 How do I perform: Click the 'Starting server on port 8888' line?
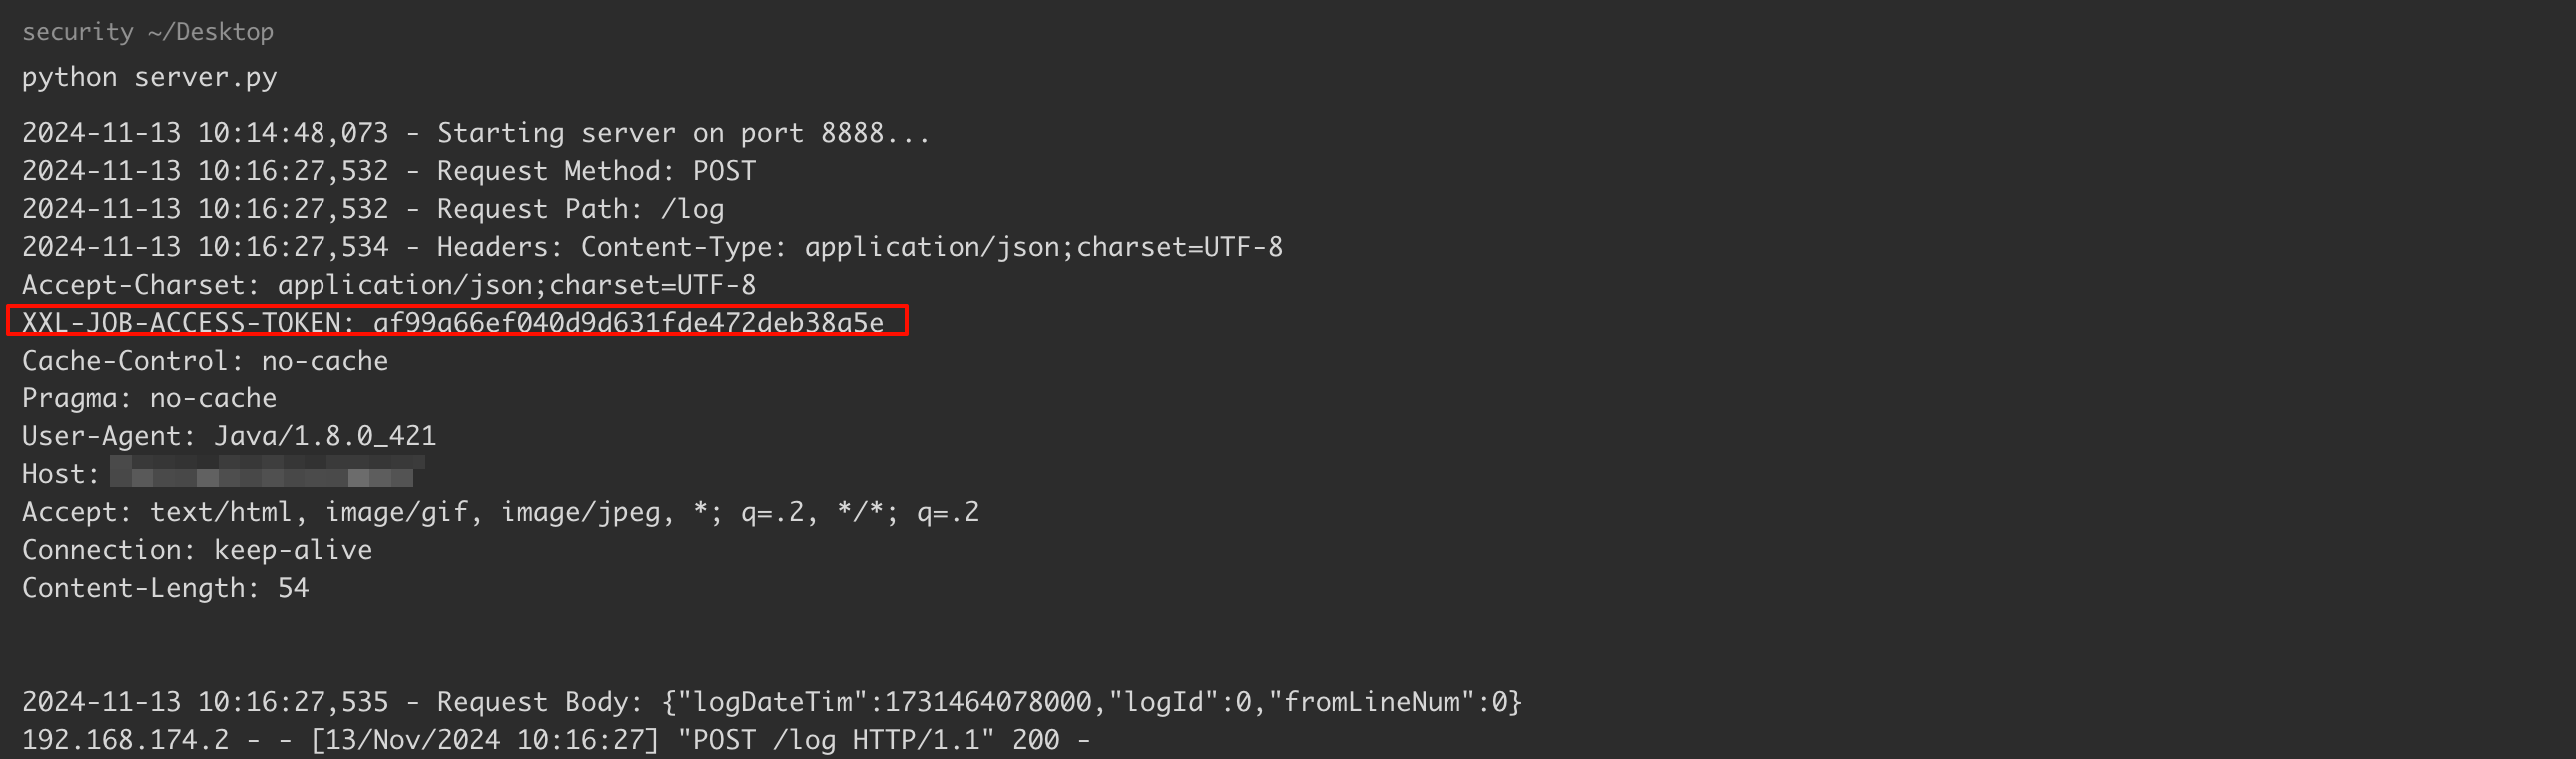click(683, 133)
